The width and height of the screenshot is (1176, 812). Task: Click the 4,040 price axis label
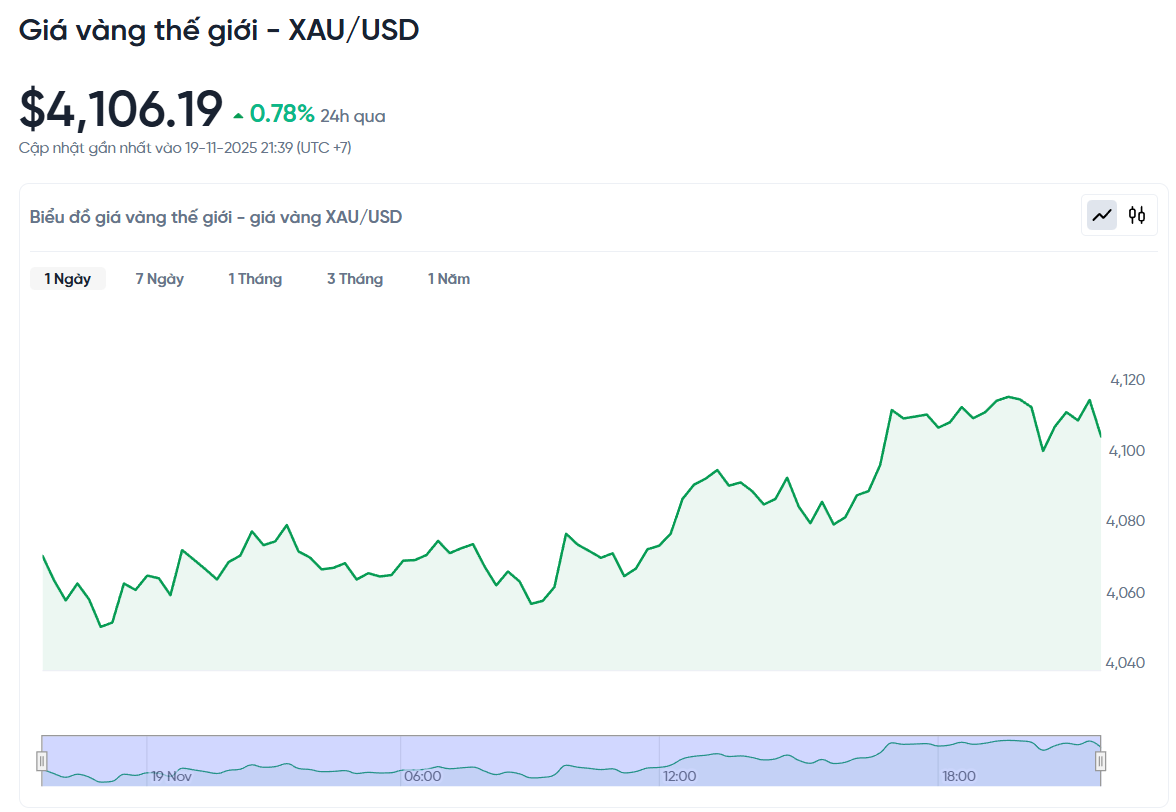(x=1127, y=663)
